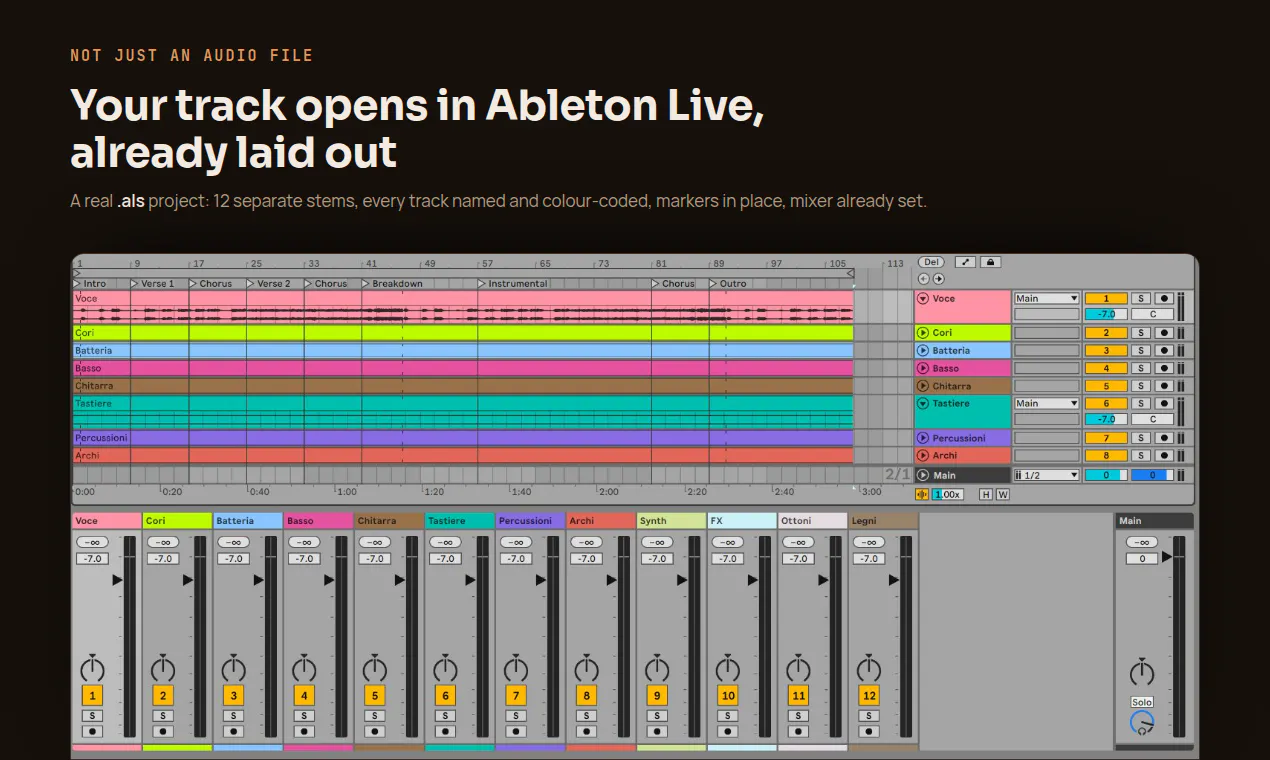Click the lock envelopes icon
The height and width of the screenshot is (760, 1270).
pyautogui.click(x=990, y=262)
